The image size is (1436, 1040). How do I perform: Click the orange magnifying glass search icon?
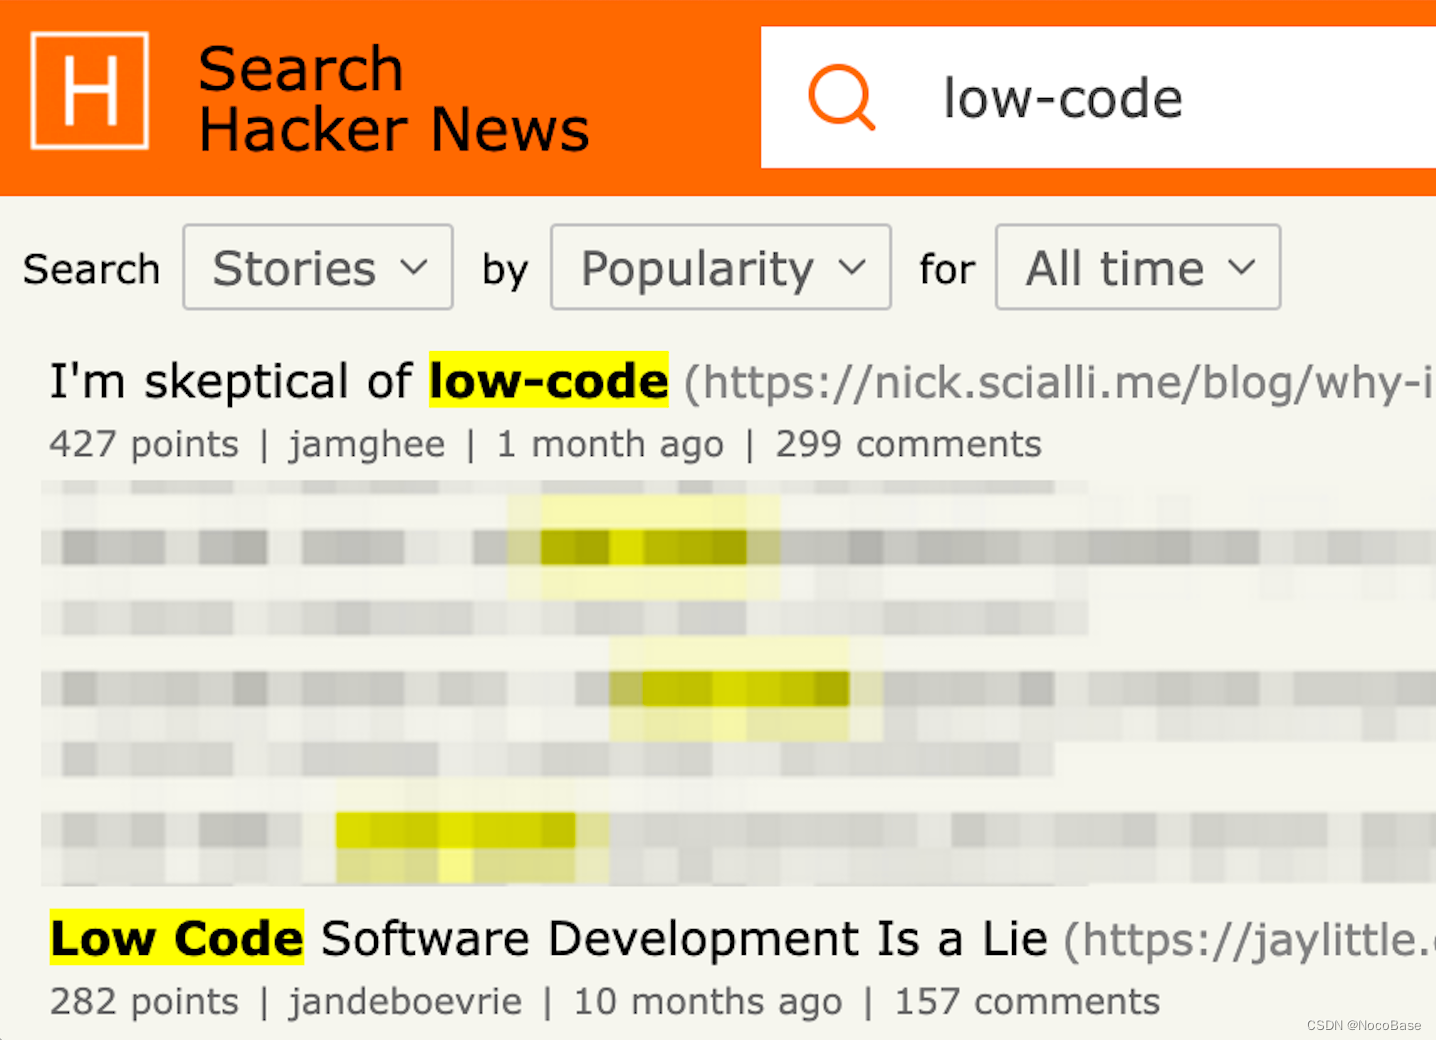click(843, 97)
